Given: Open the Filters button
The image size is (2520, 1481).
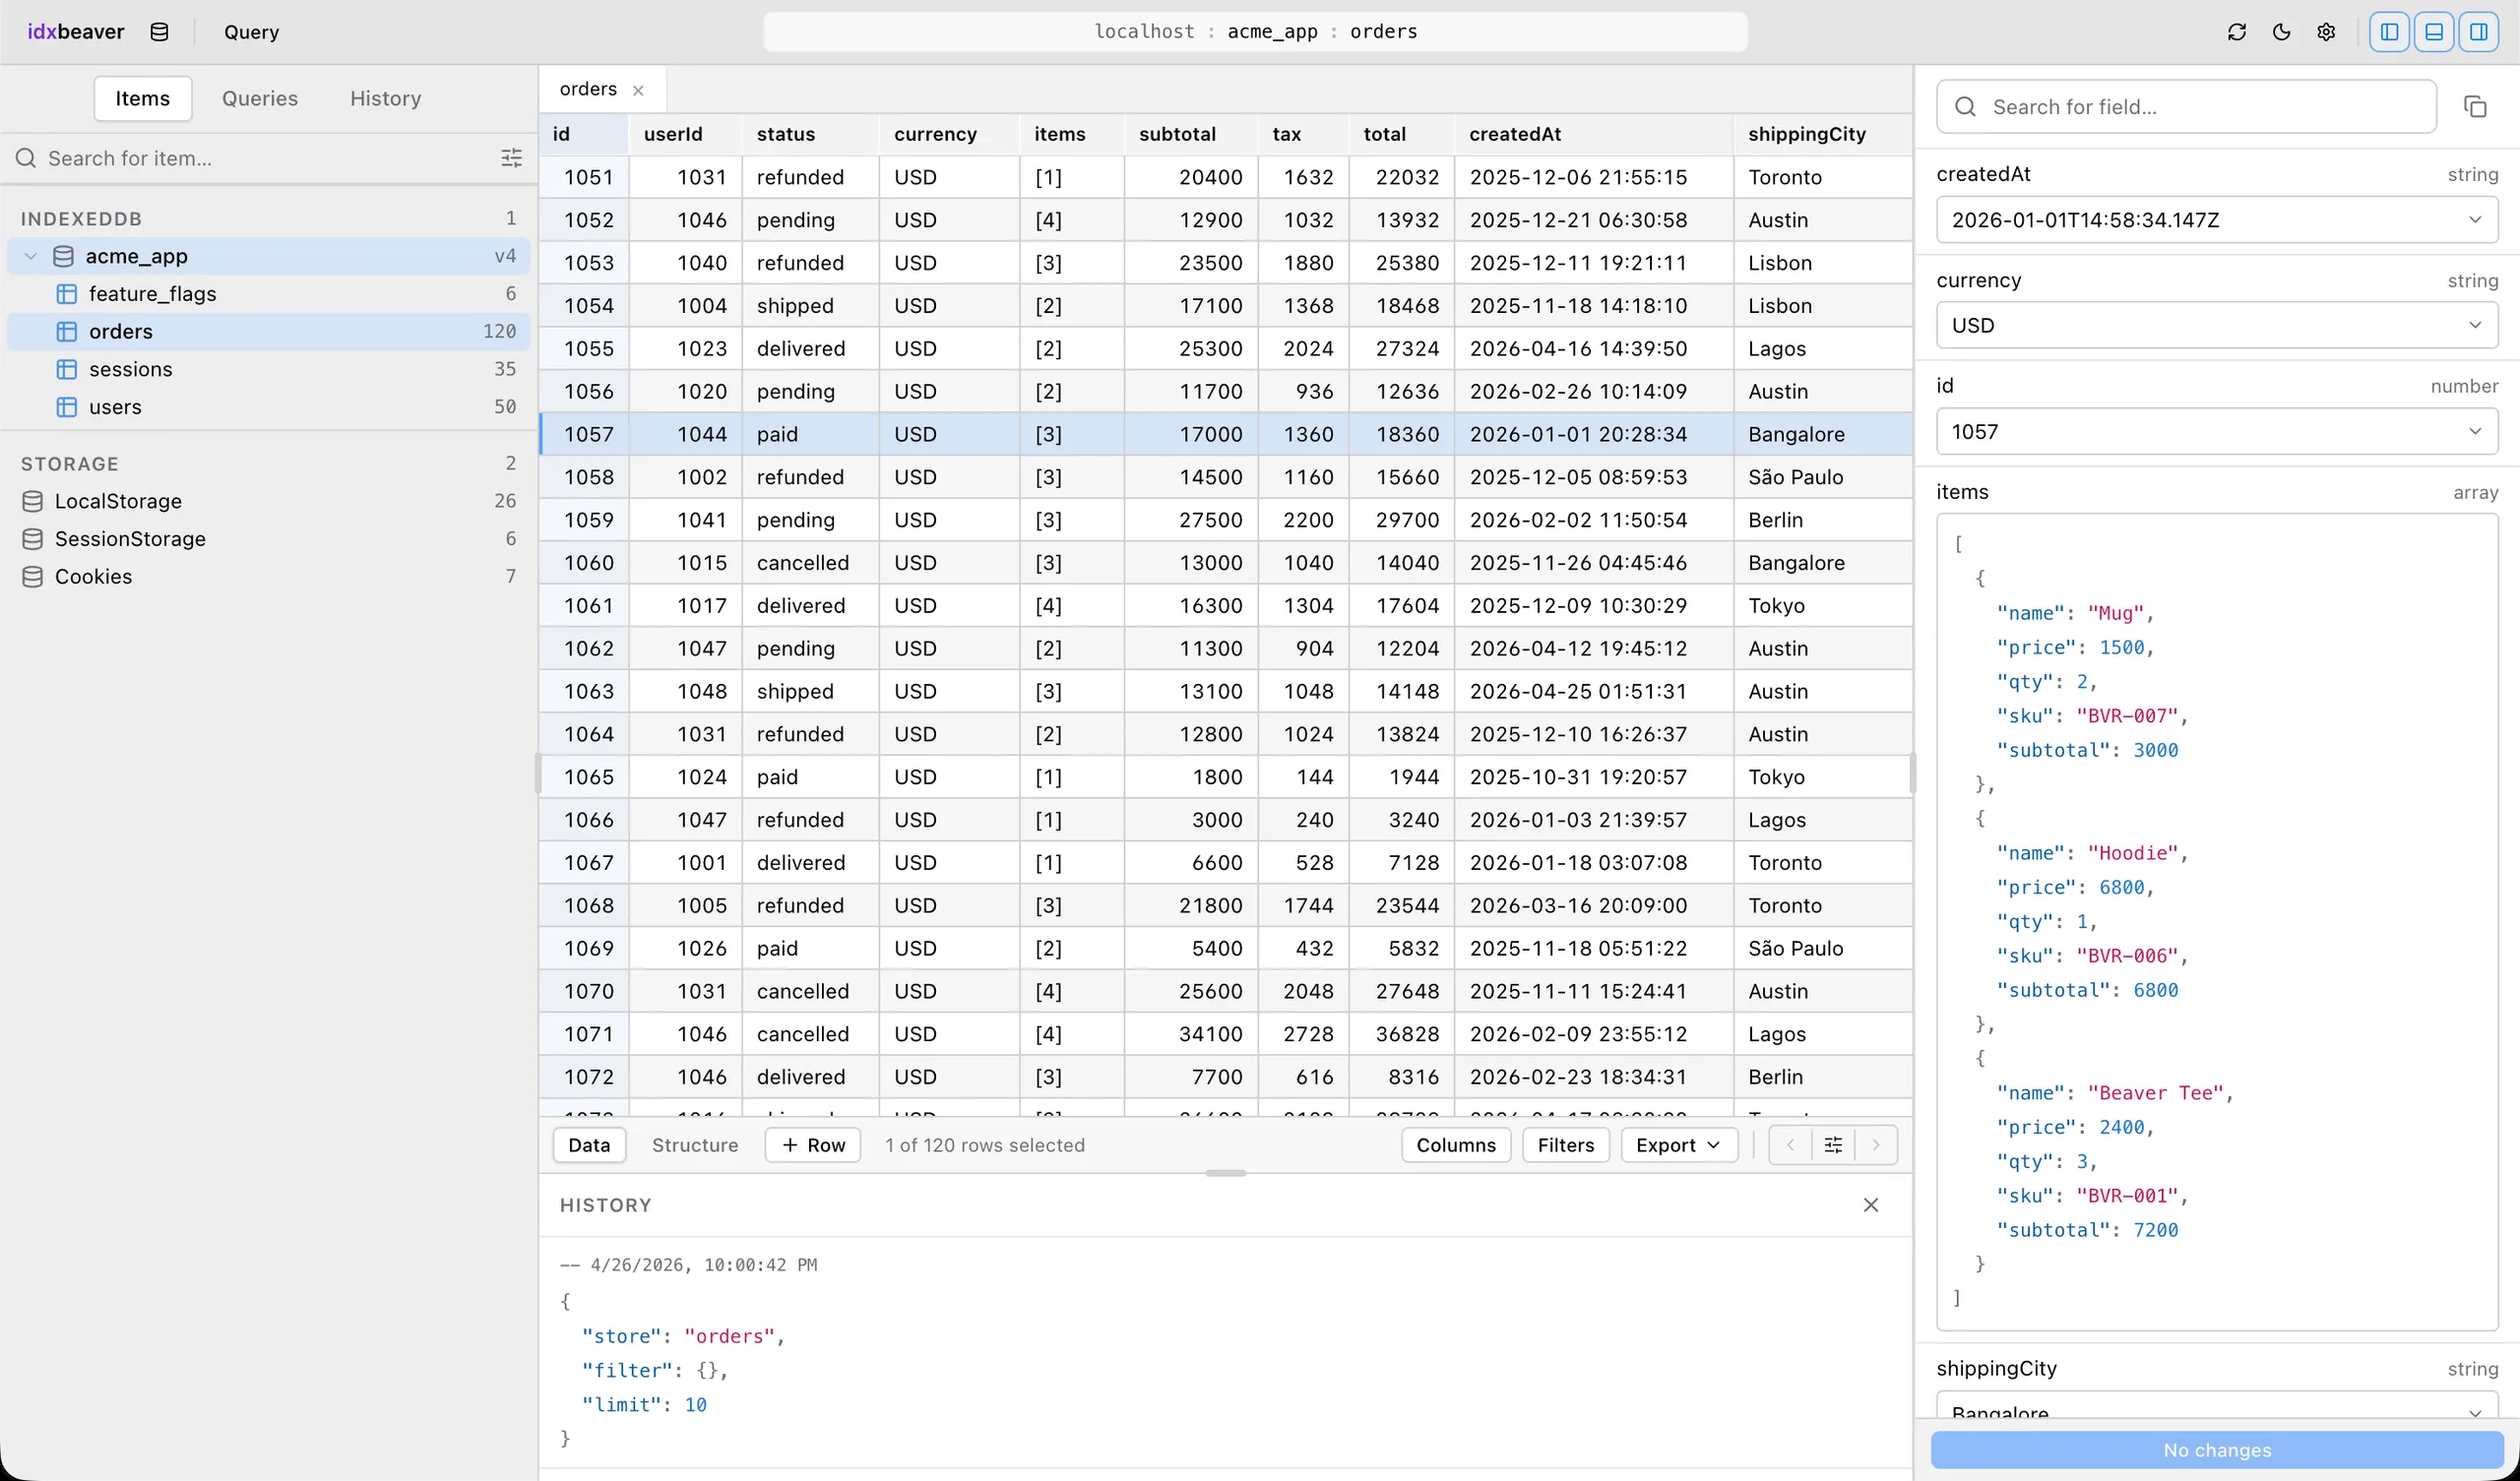Looking at the screenshot, I should point(1566,1145).
